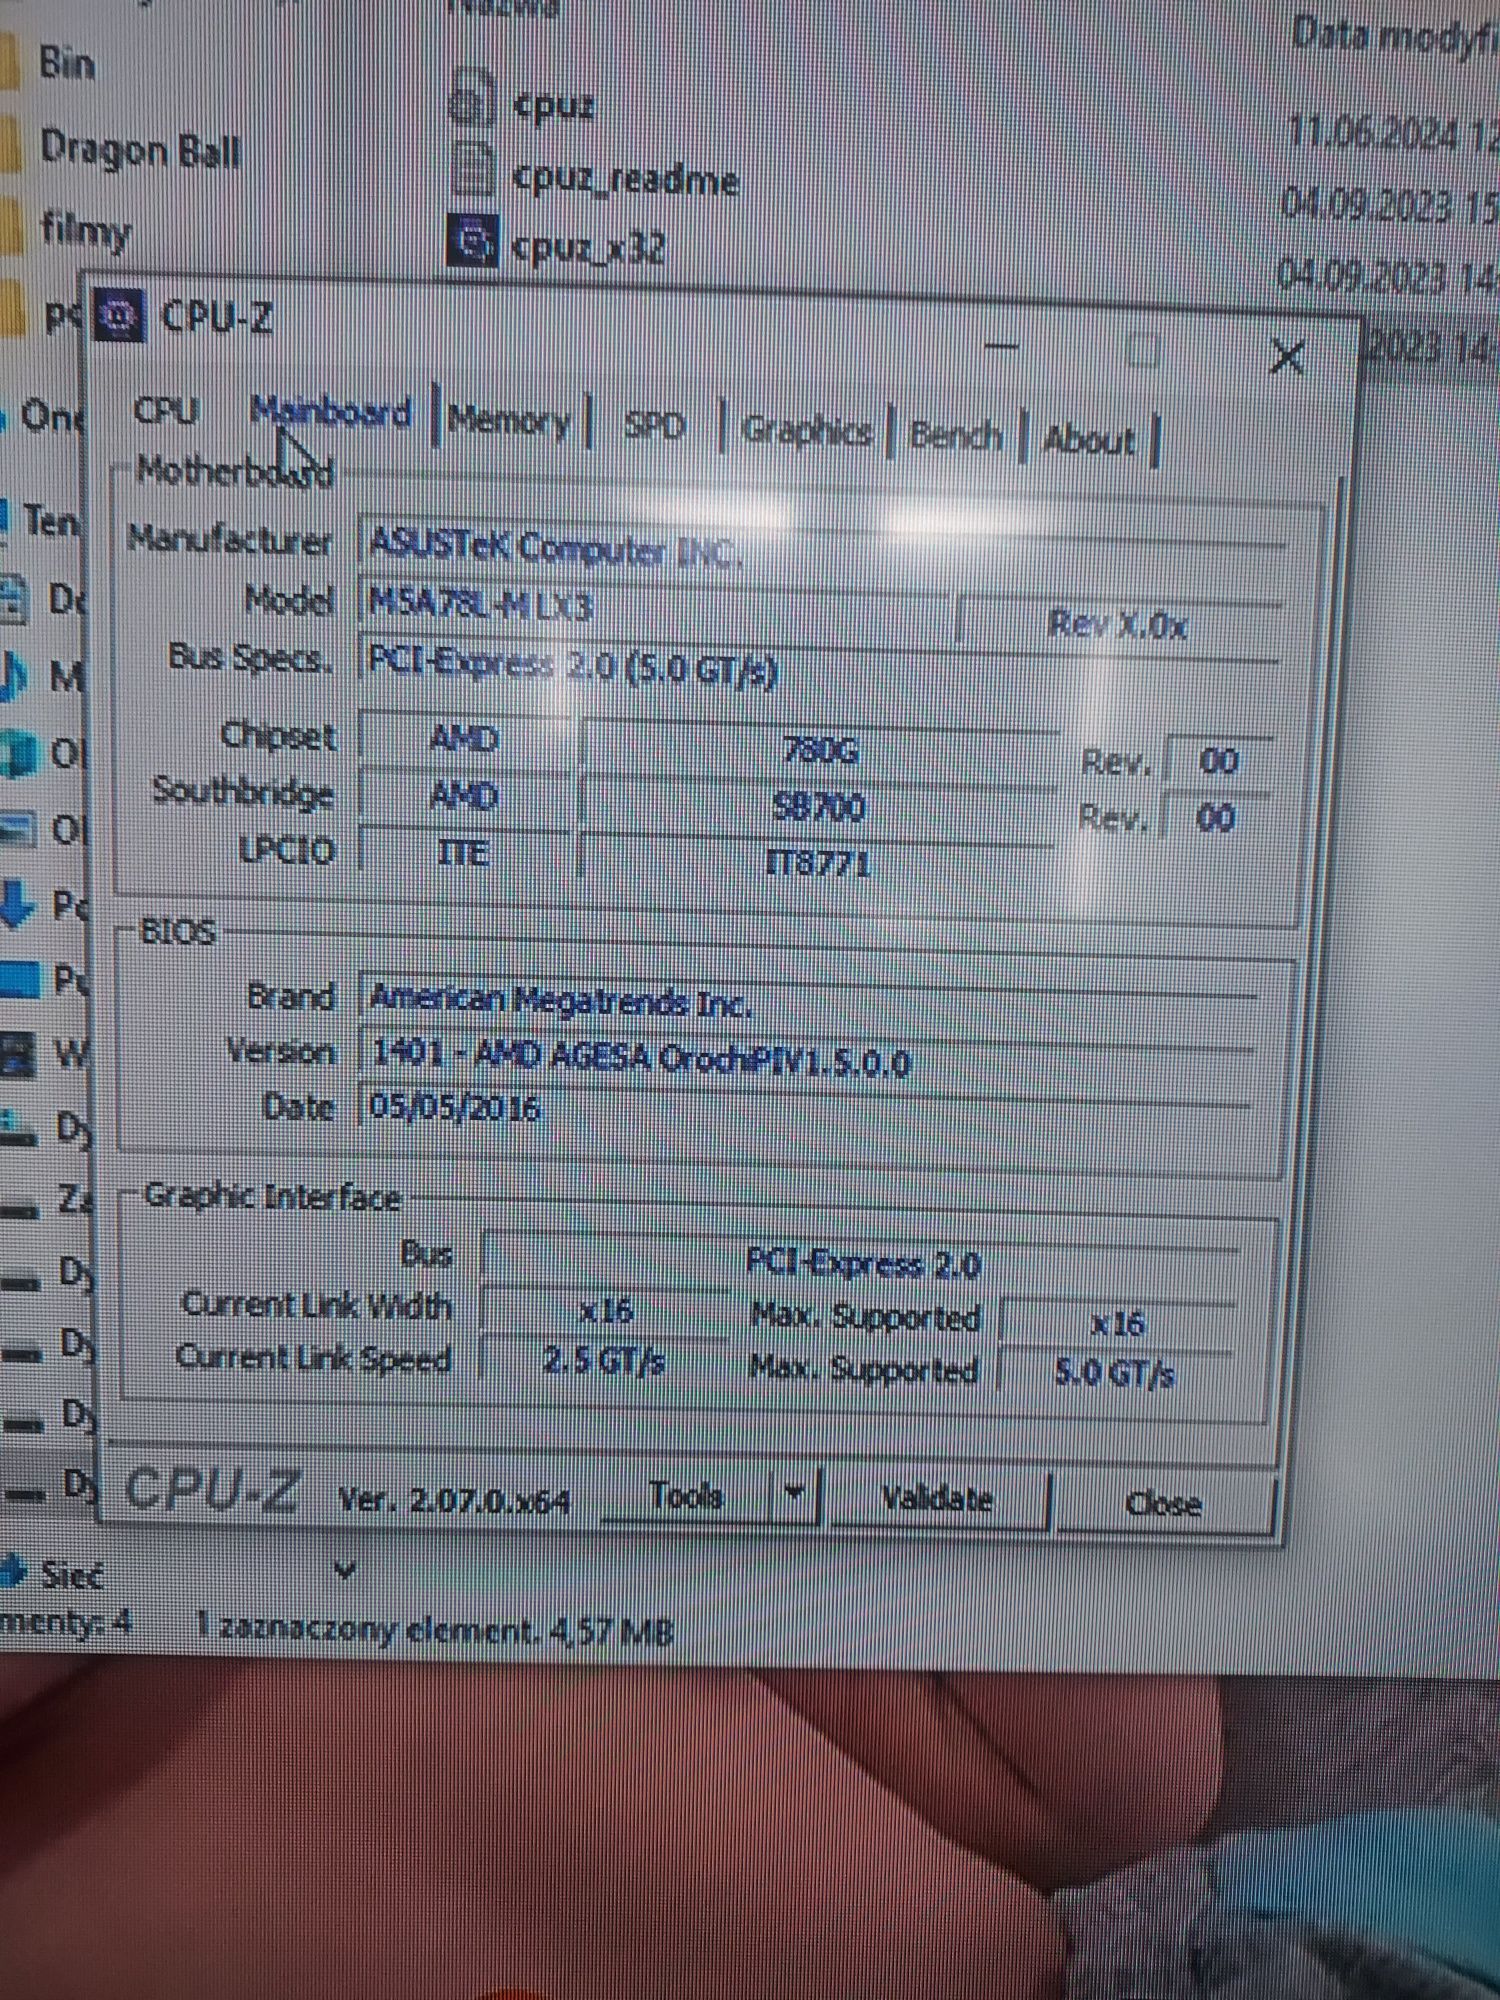Click the LPCIO vendor ITE

[x=464, y=852]
